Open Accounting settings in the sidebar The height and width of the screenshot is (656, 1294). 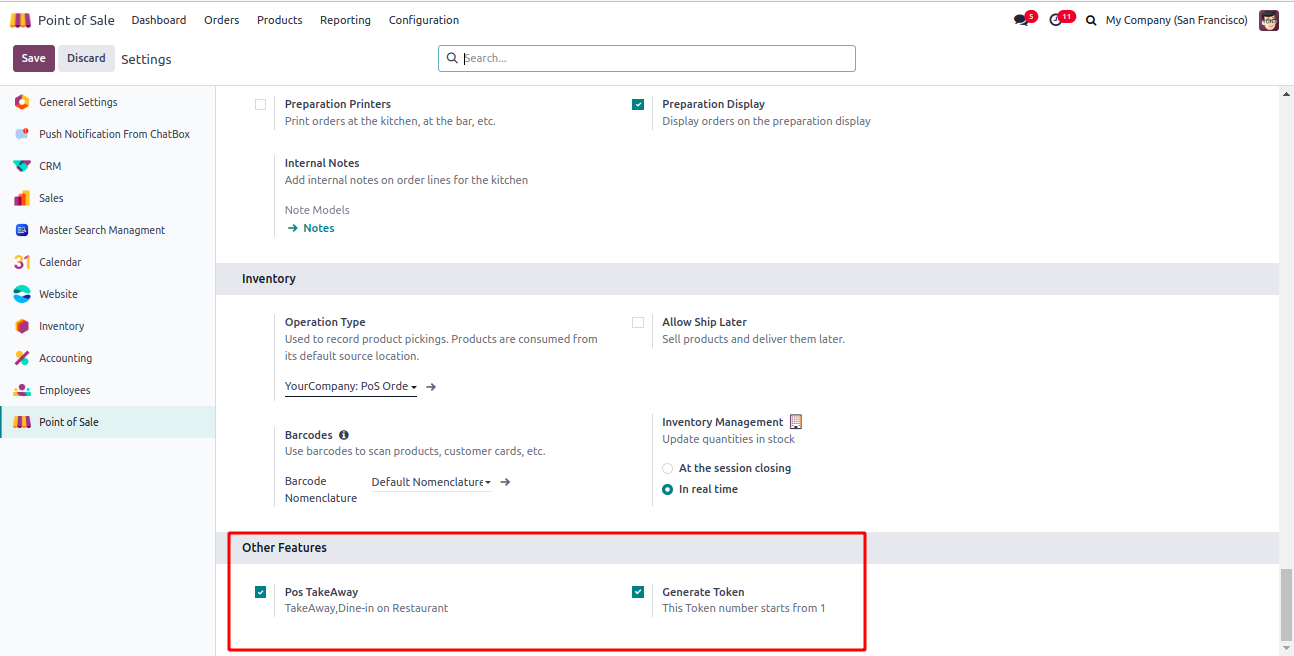[x=65, y=358]
